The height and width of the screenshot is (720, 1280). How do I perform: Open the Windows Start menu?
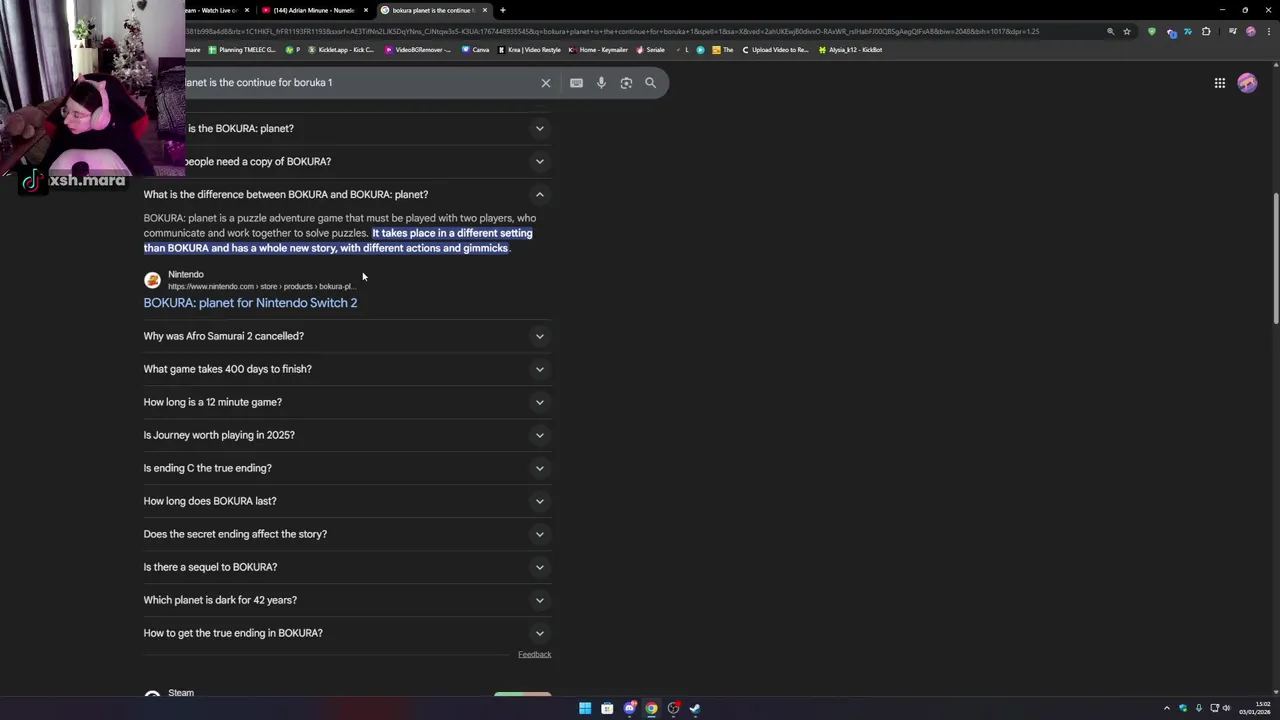point(585,708)
